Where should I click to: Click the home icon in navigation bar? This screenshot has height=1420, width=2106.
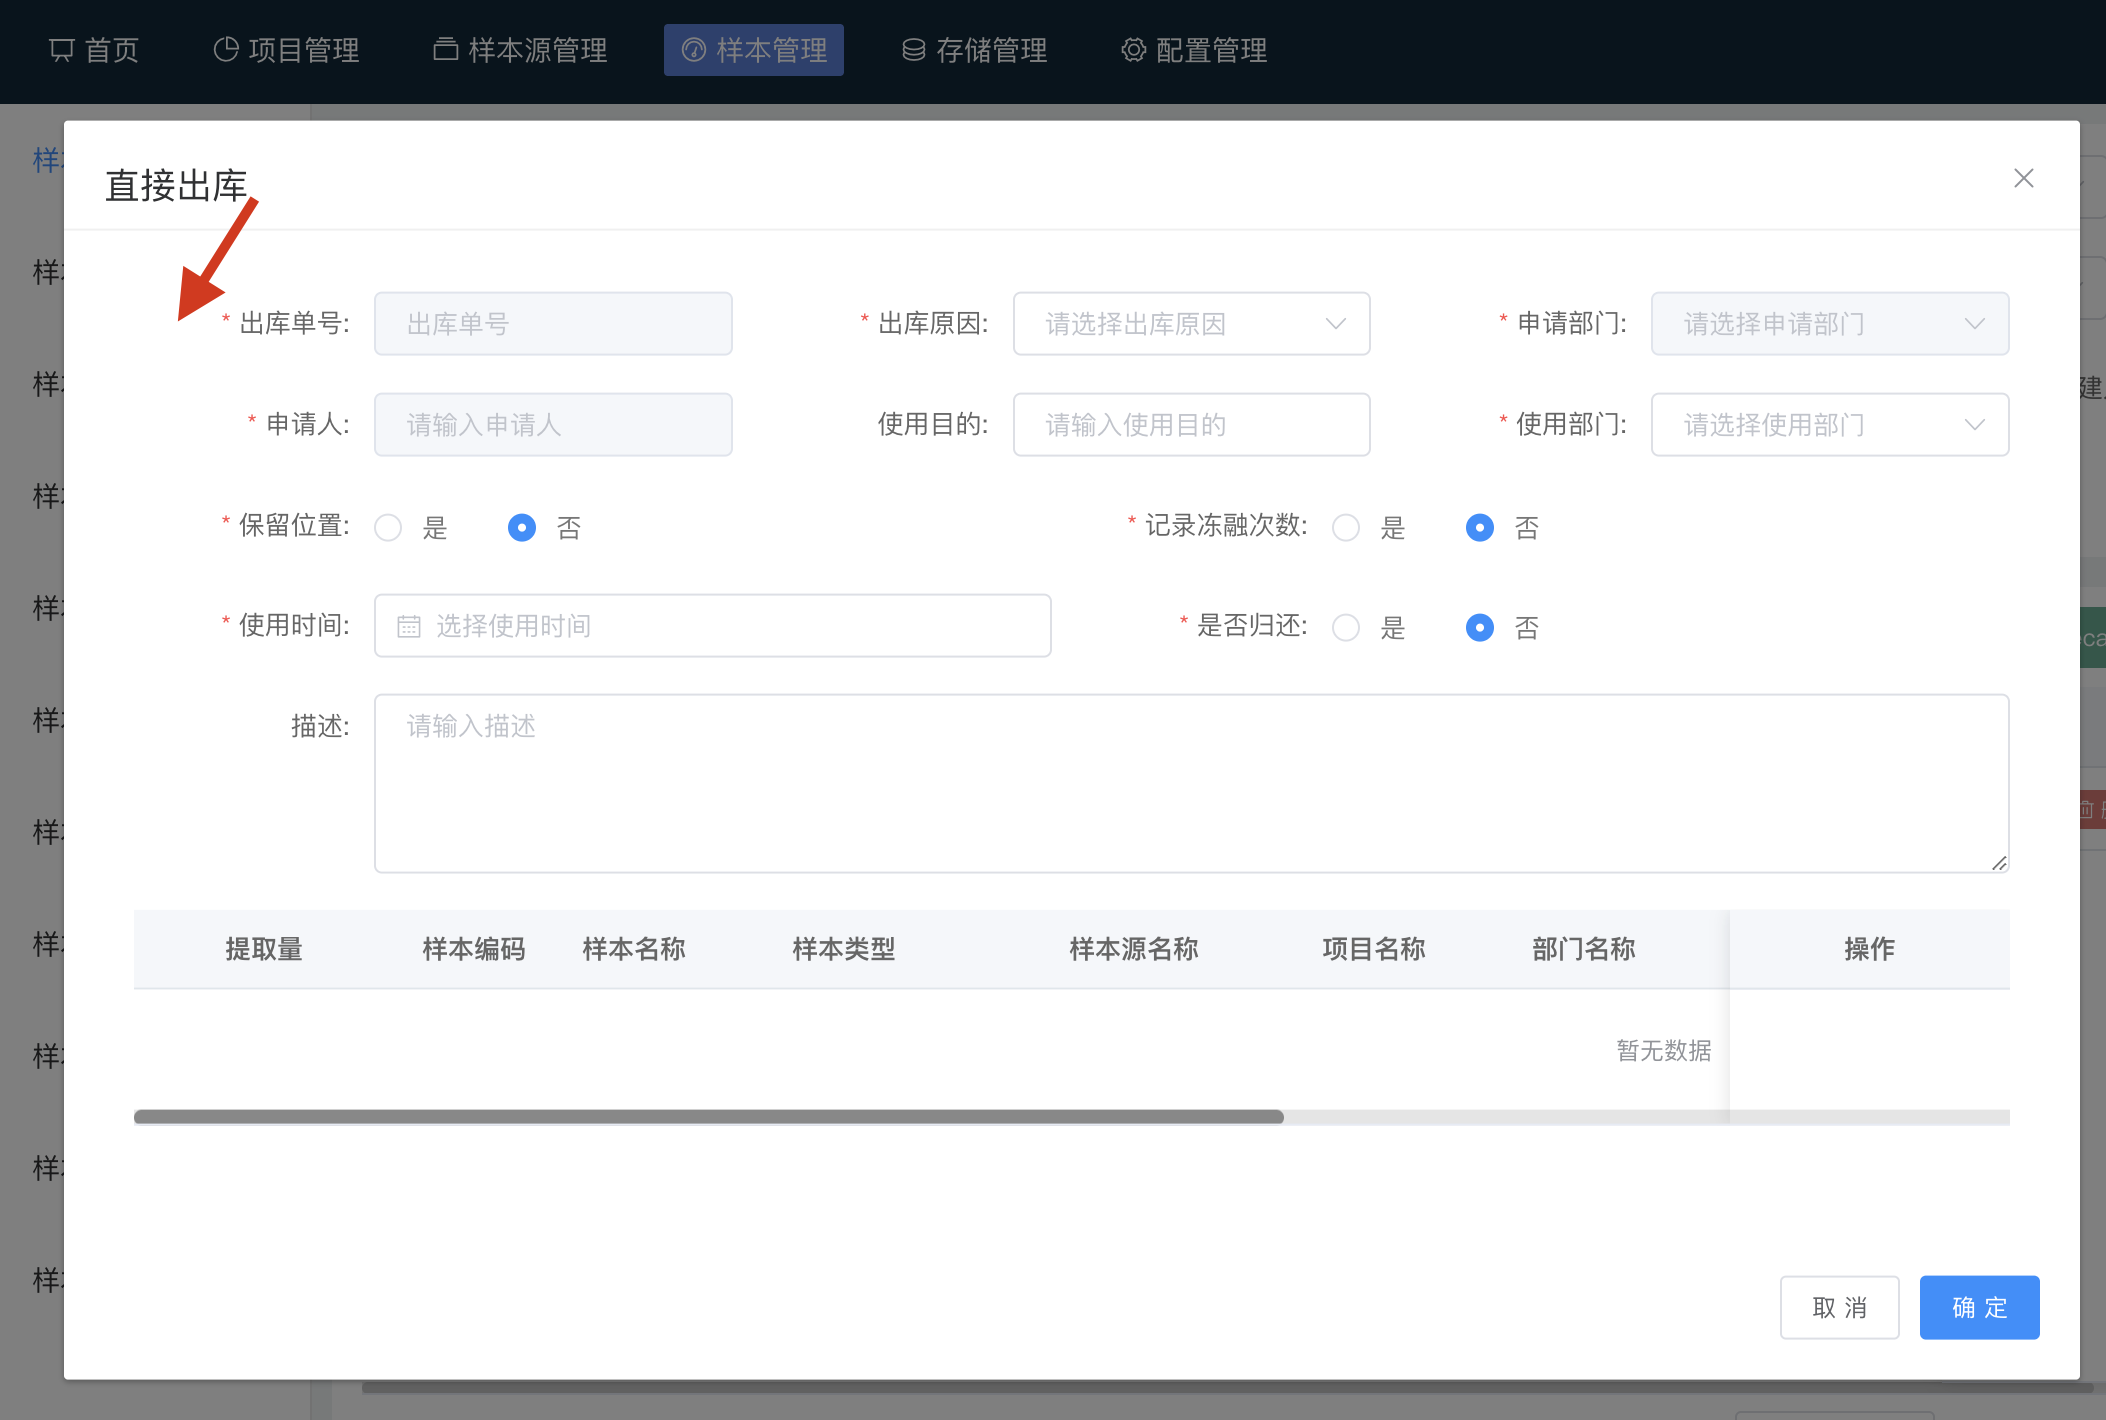[x=62, y=50]
